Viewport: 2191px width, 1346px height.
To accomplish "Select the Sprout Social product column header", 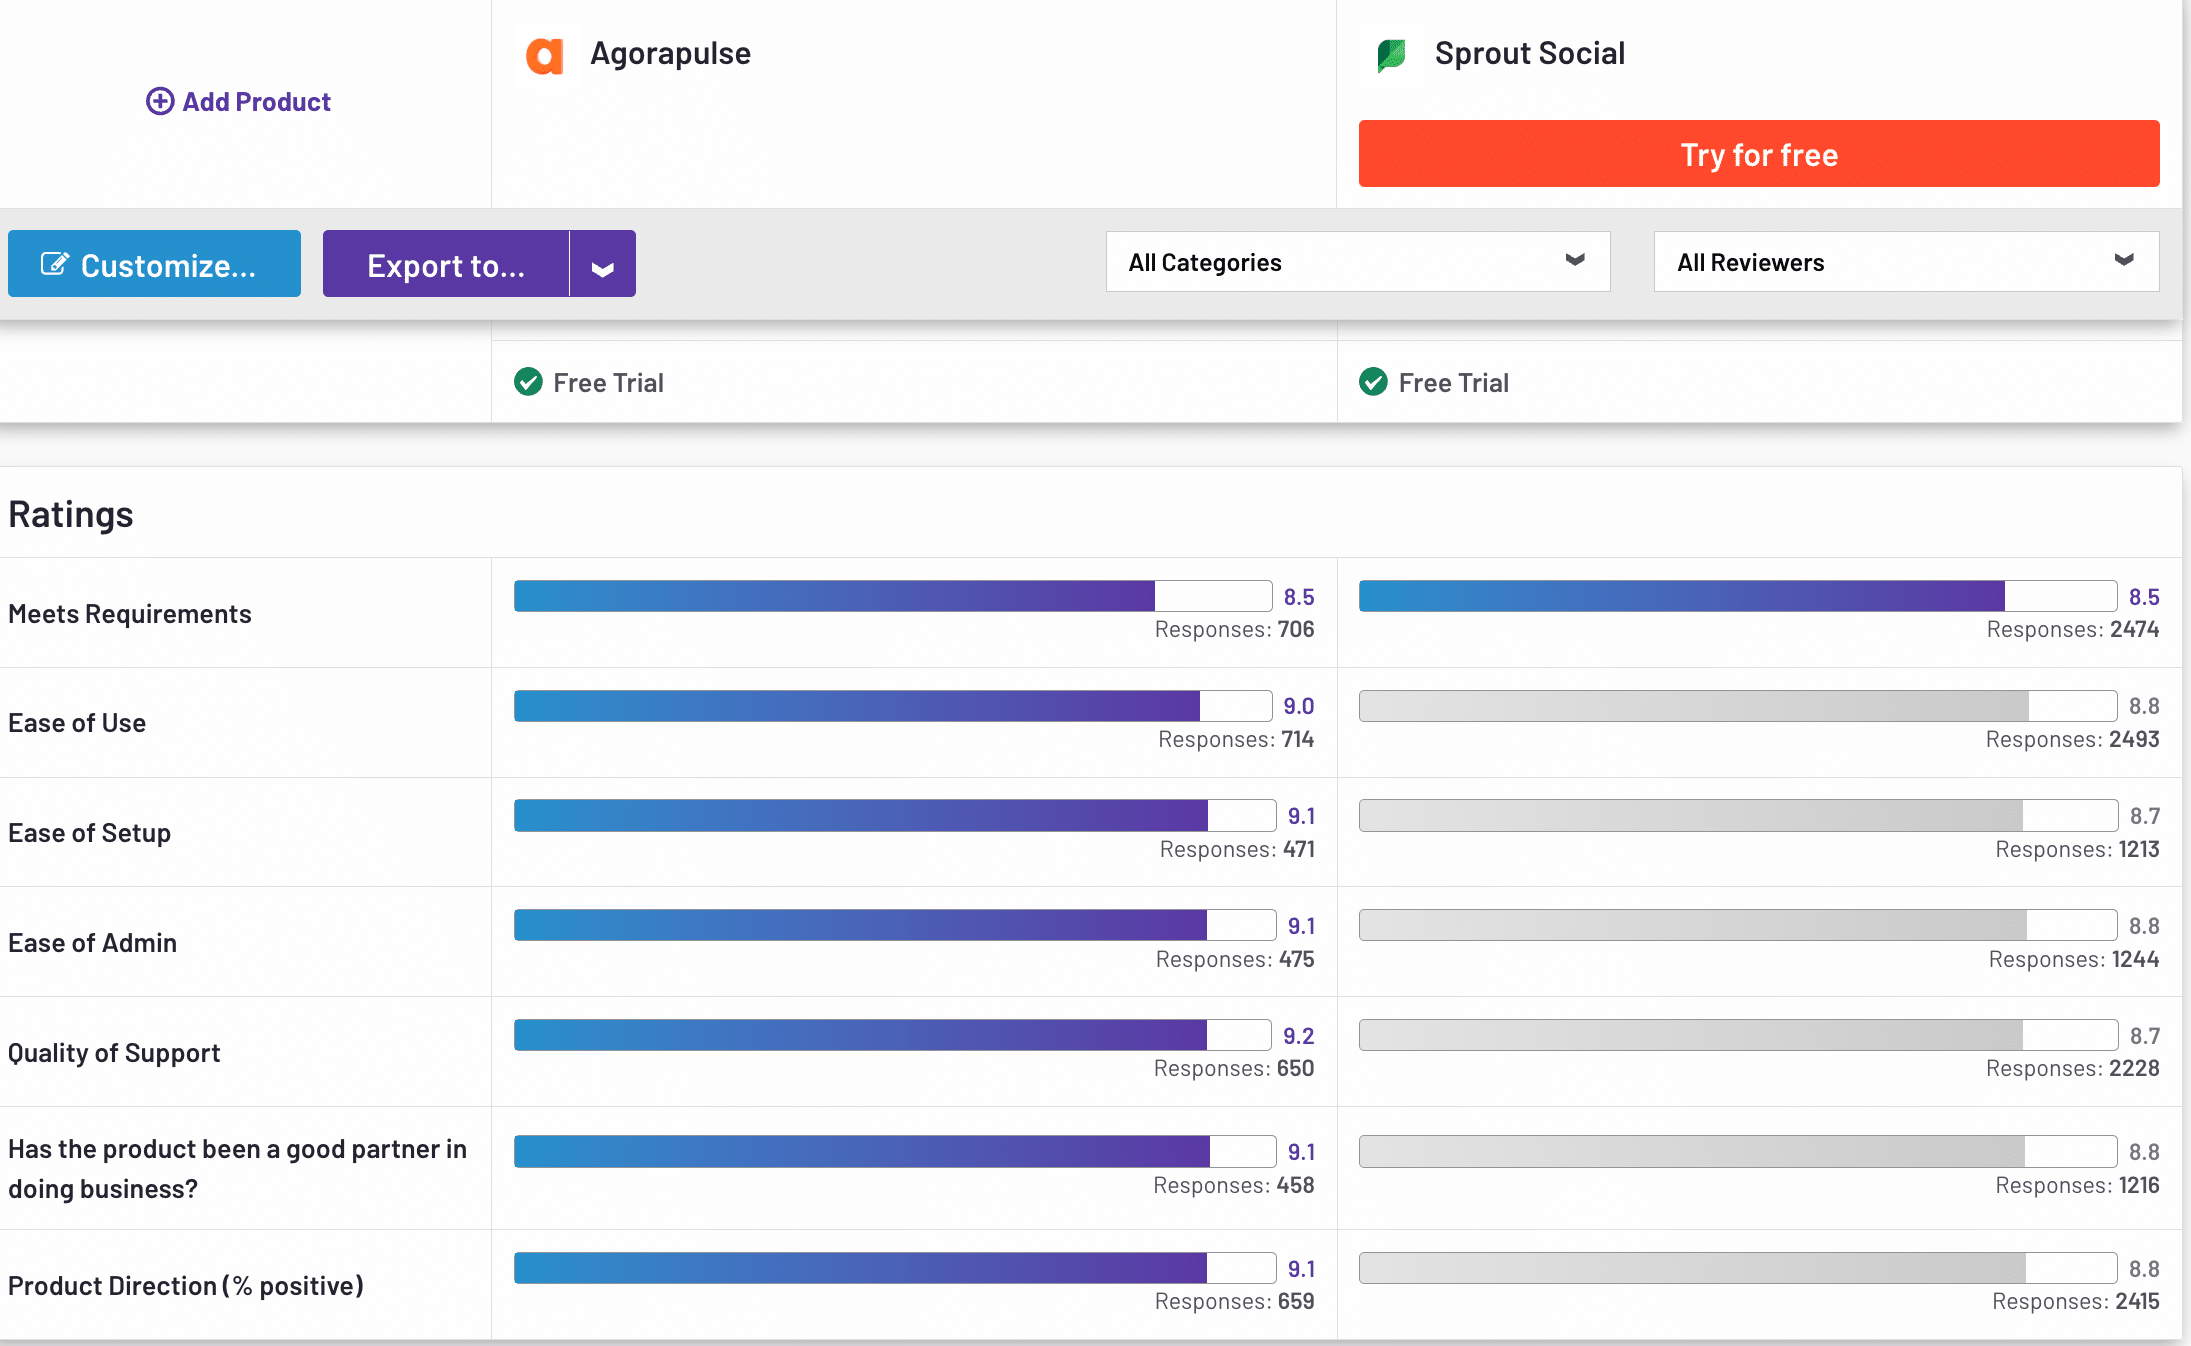I will (1530, 54).
